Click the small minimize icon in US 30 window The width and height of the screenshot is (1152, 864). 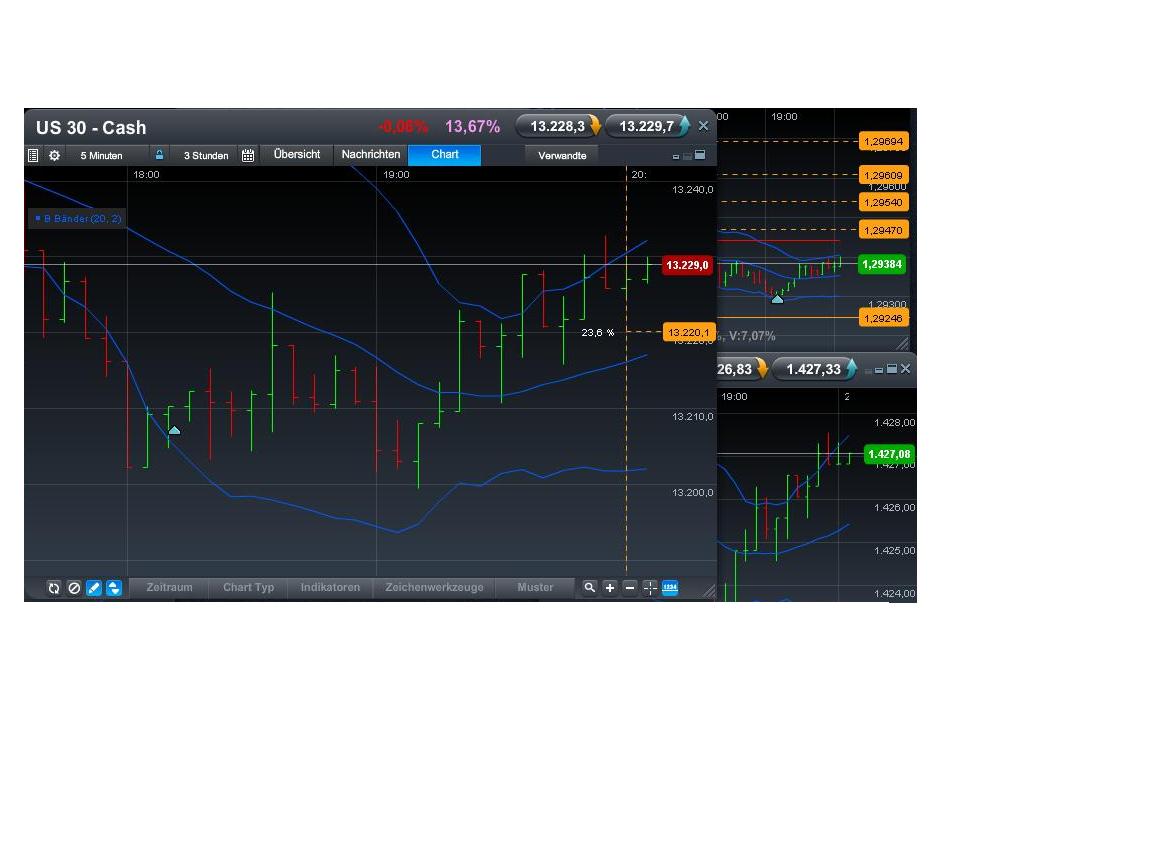676,156
